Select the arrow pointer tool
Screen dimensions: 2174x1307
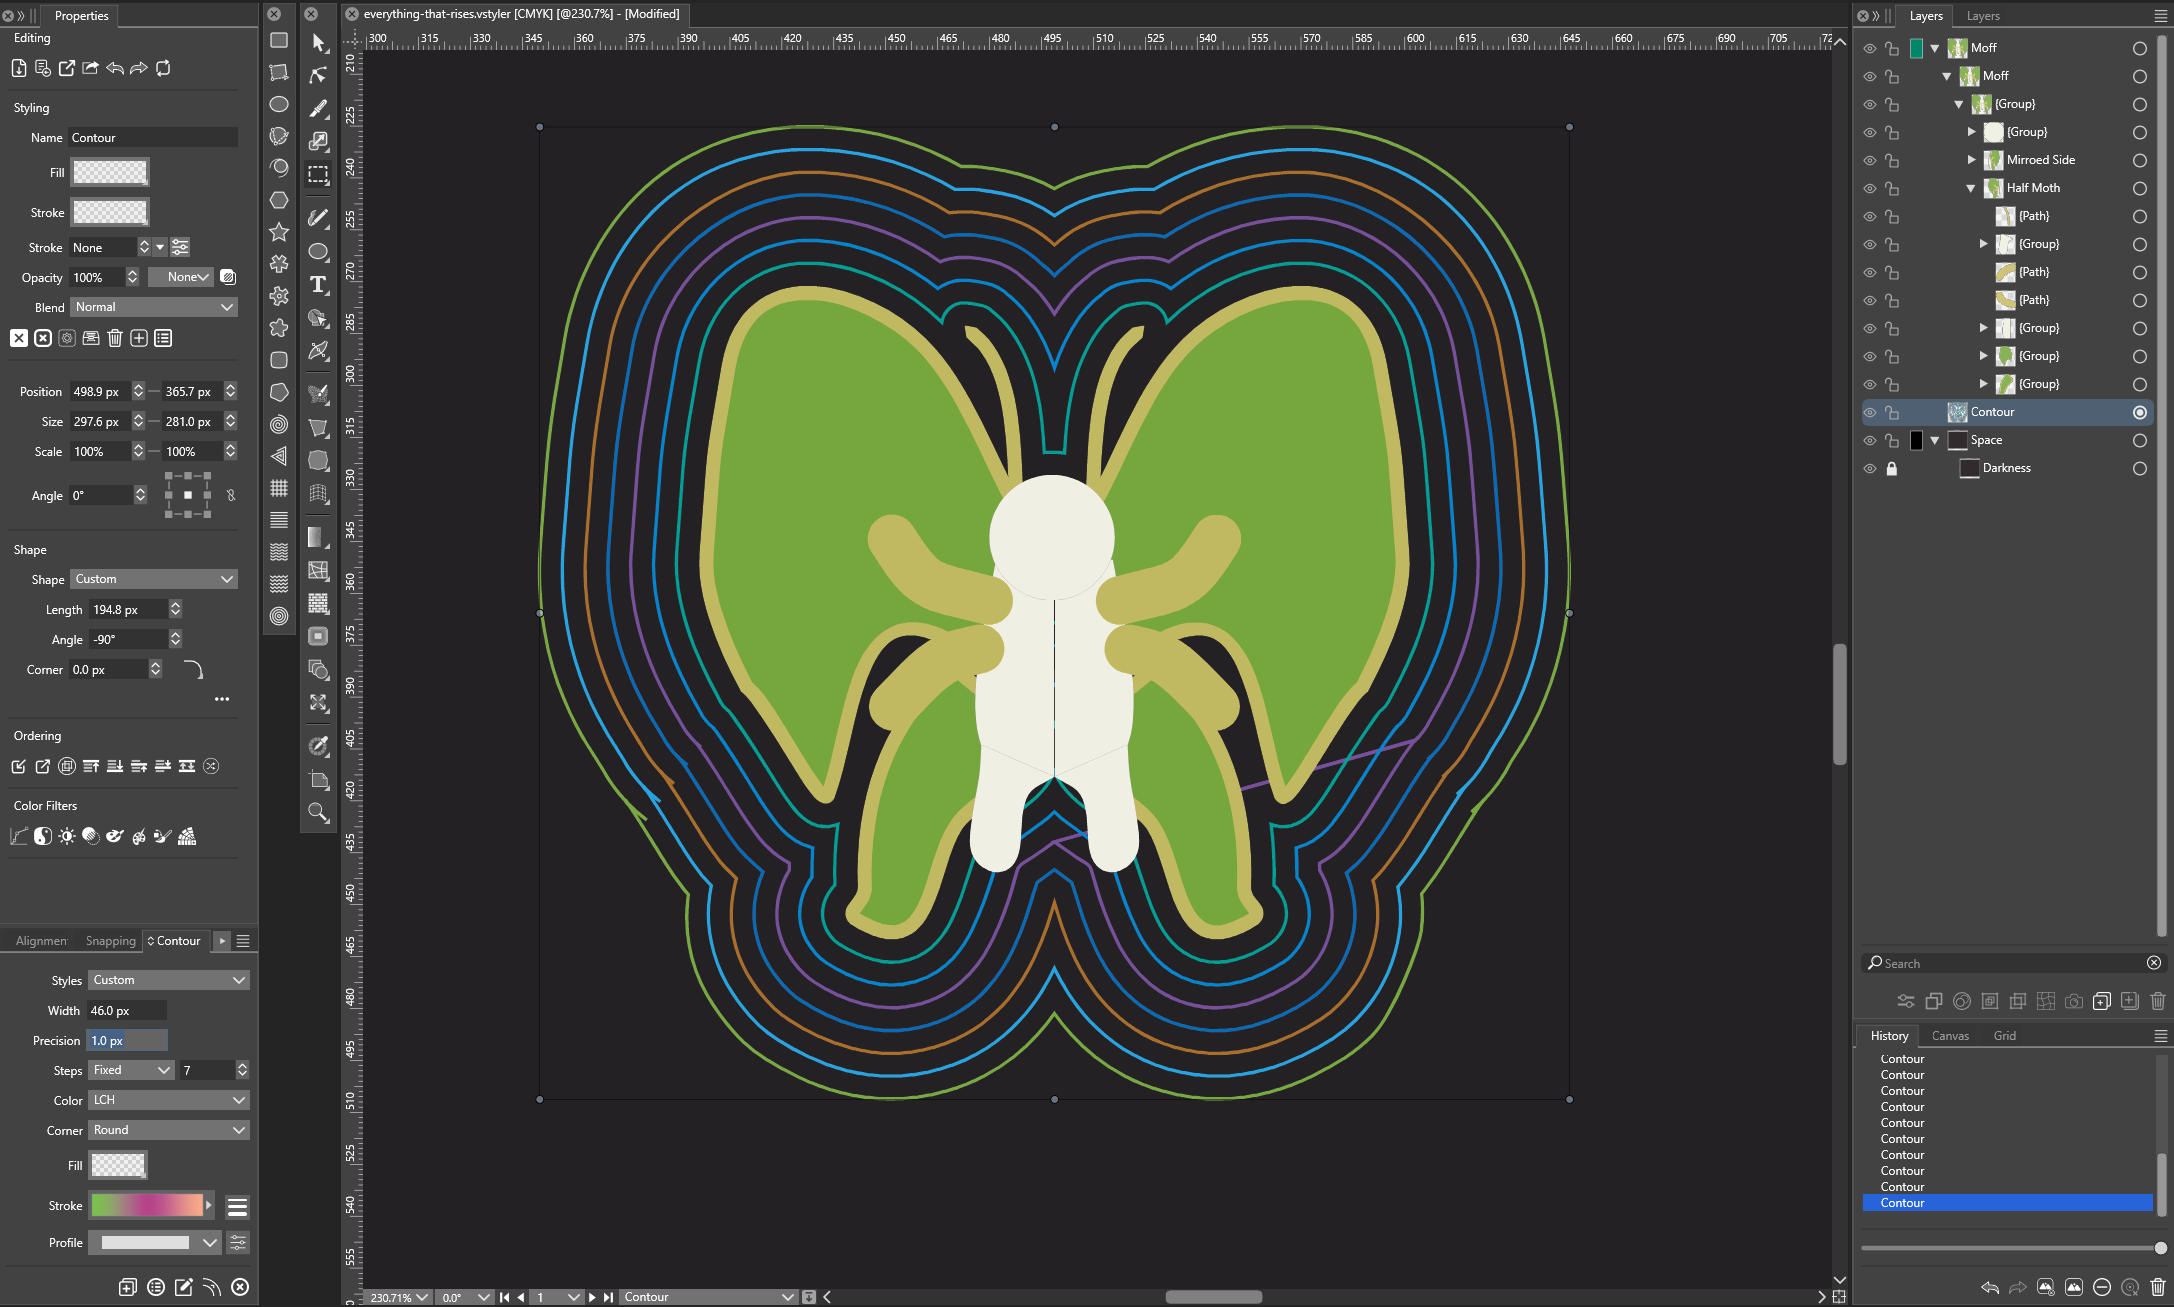[x=318, y=43]
